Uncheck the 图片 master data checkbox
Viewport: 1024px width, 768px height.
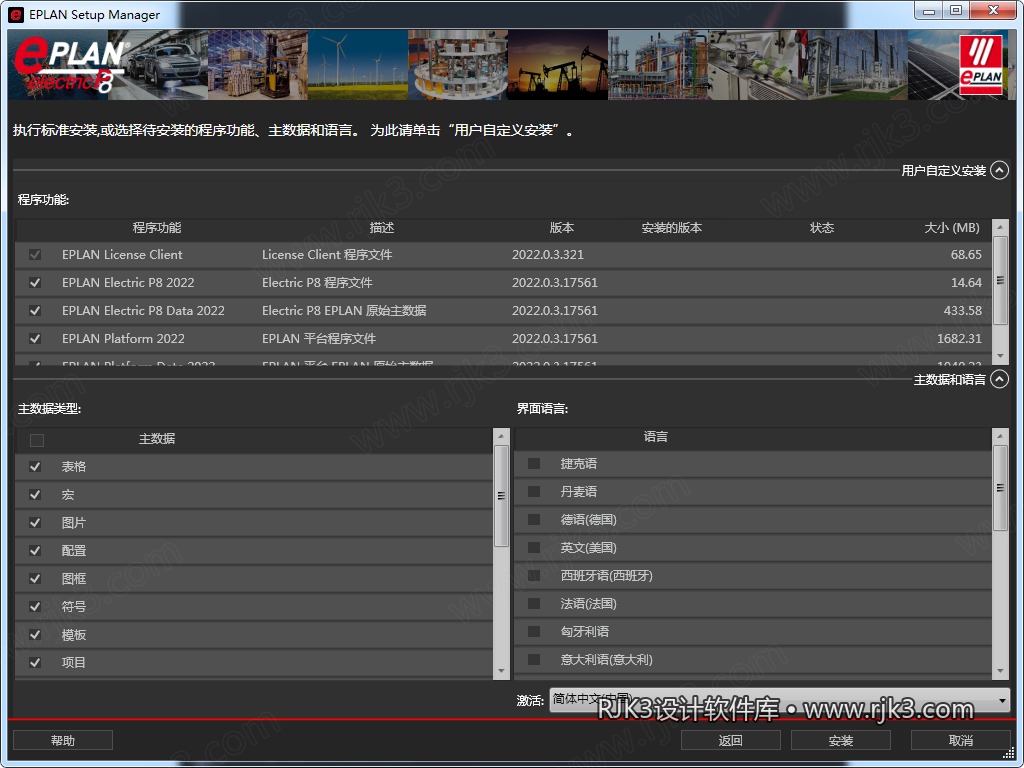point(35,523)
